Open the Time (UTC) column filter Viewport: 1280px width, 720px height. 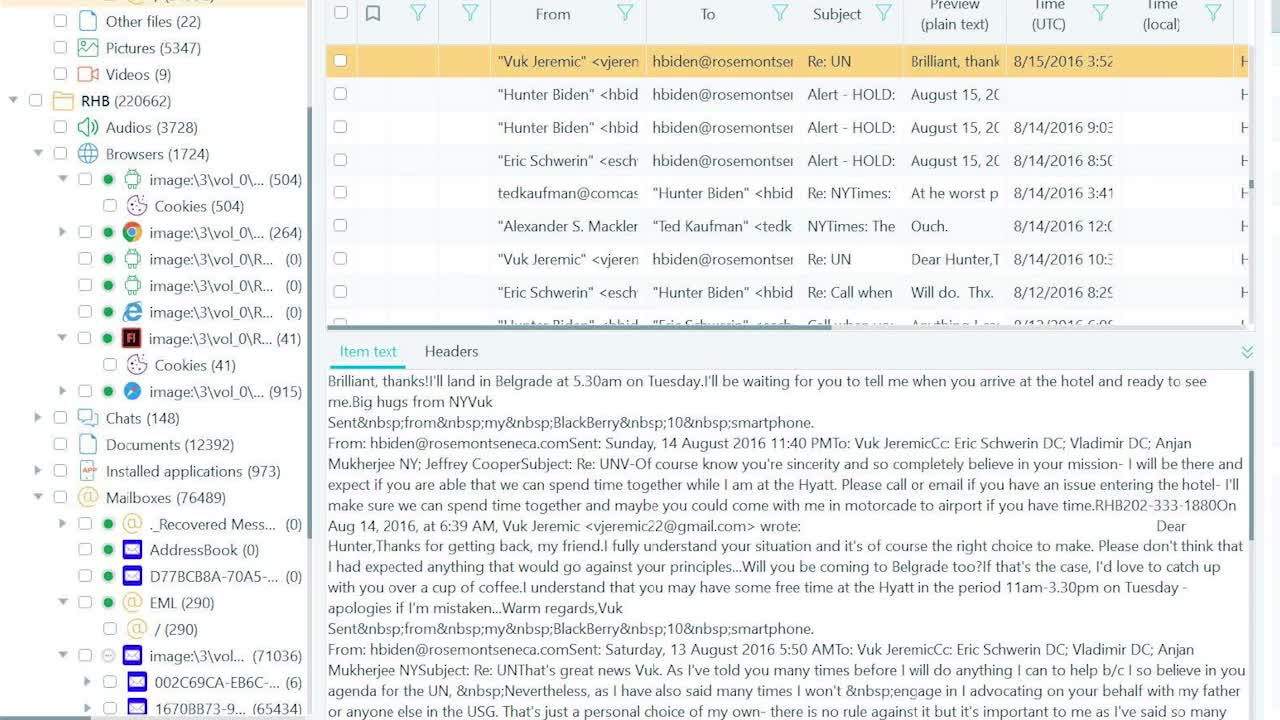click(1101, 13)
